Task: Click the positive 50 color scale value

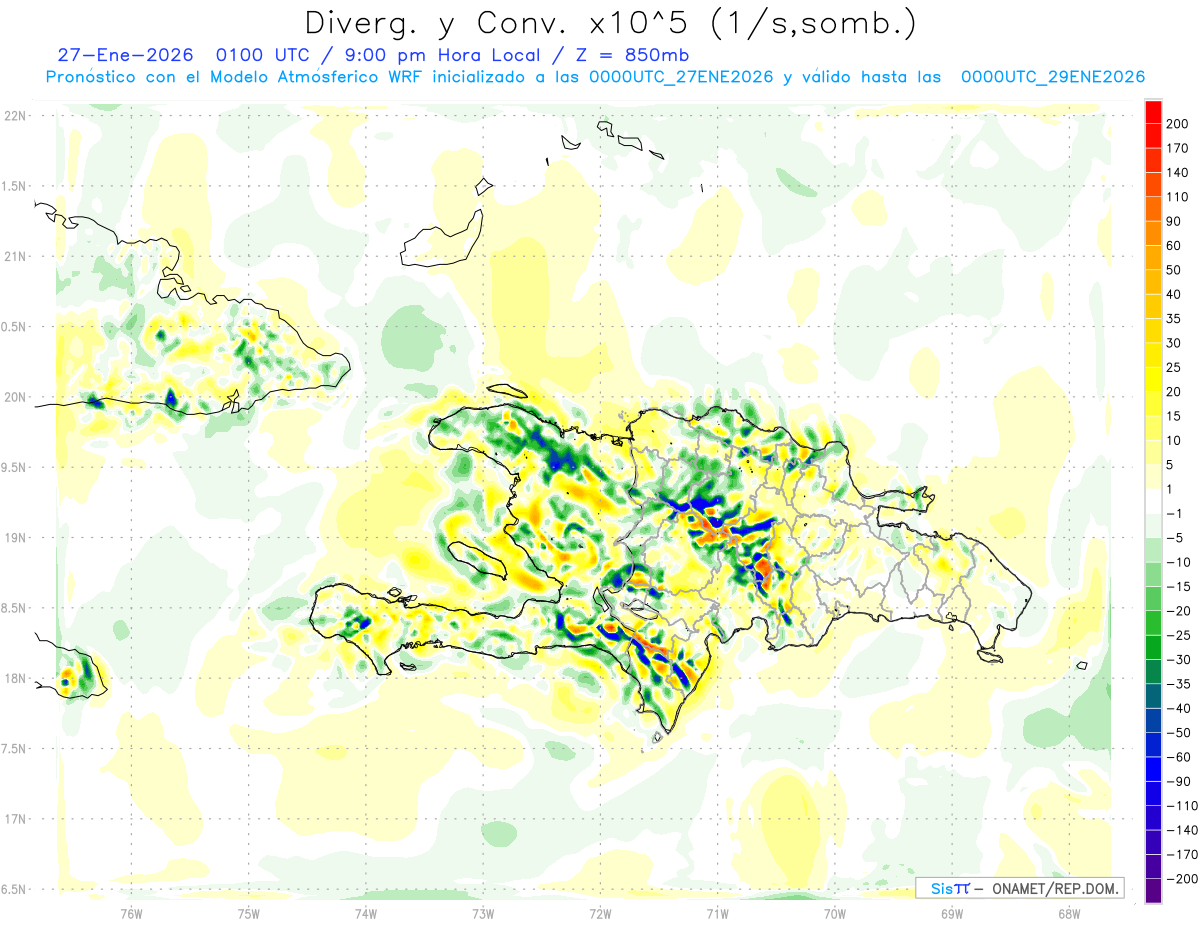Action: pyautogui.click(x=1175, y=270)
